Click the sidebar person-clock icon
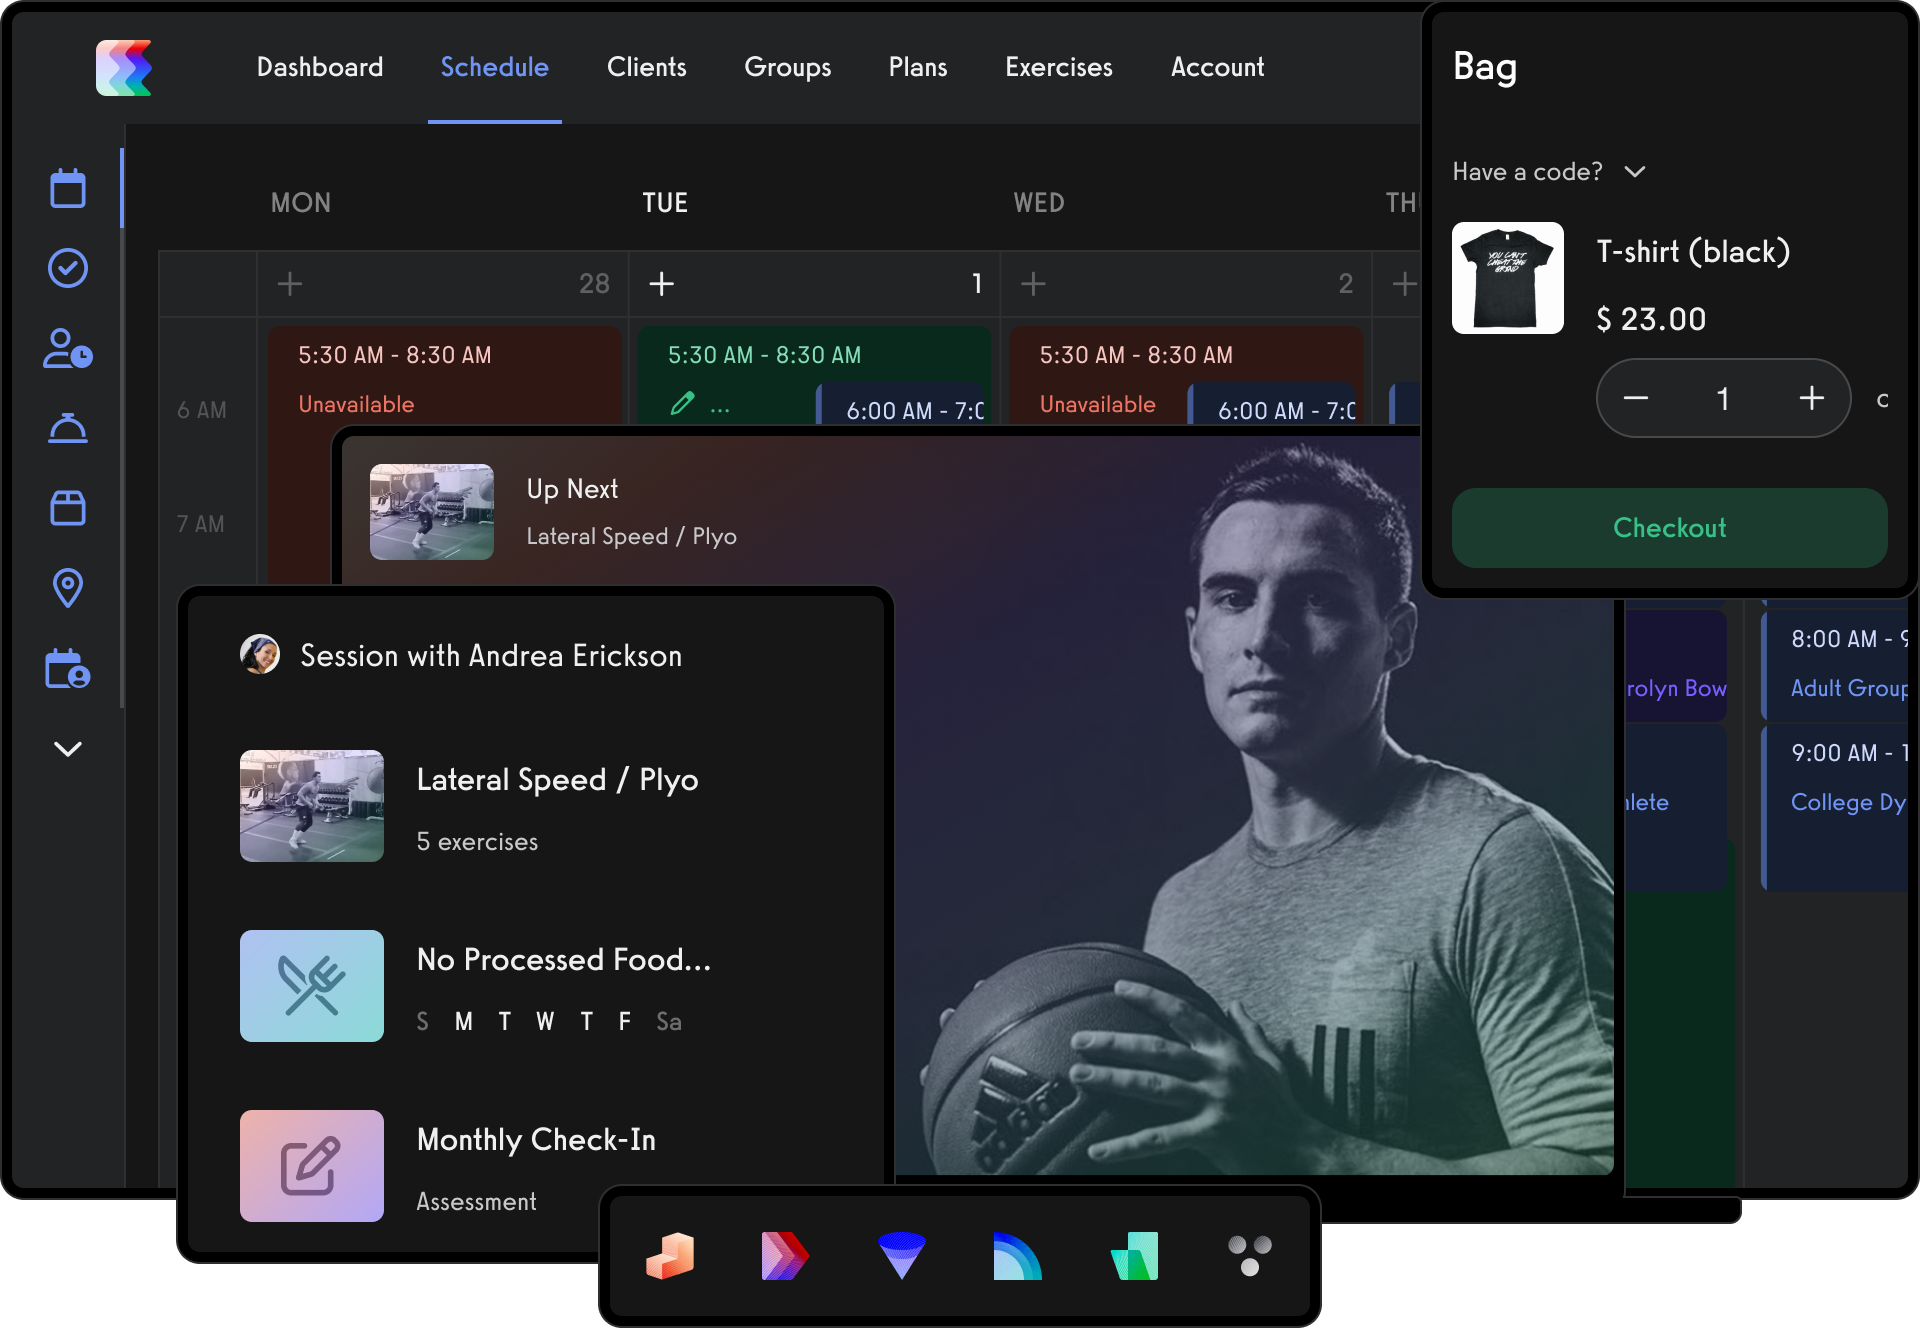 67,353
